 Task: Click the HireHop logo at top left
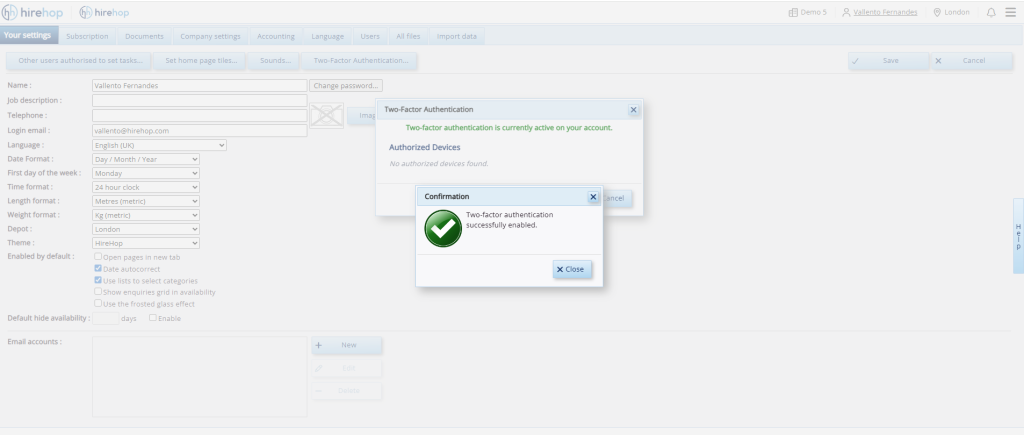(x=33, y=12)
